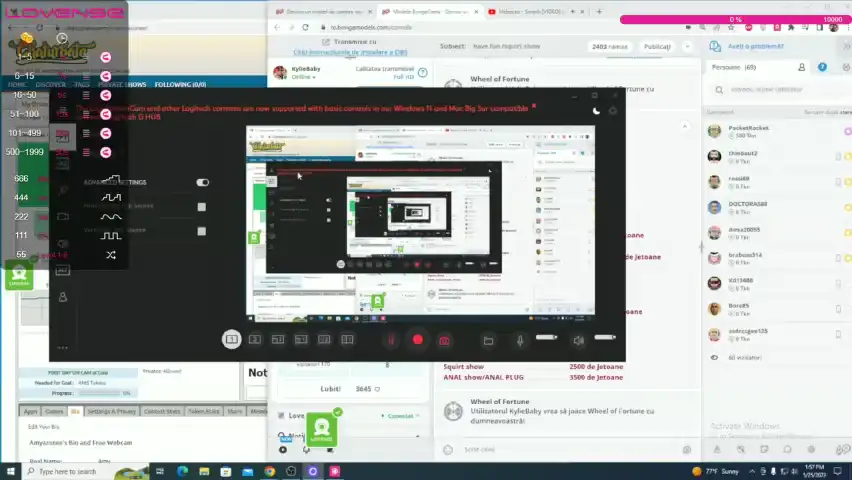Viewport: 852px width, 480px height.
Task: Expand the dropdown next to Publicați
Action: pos(688,47)
